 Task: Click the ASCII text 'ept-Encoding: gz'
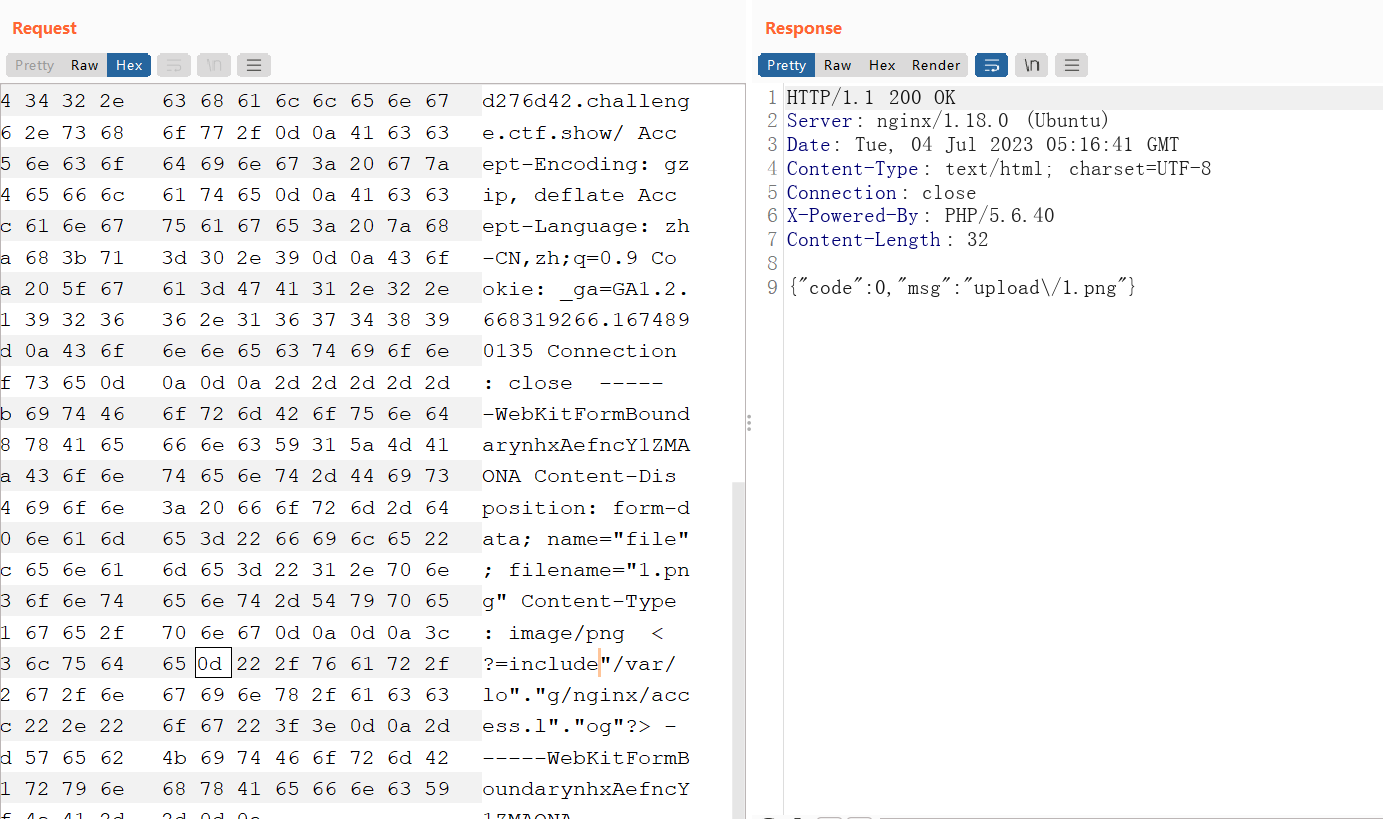(586, 164)
